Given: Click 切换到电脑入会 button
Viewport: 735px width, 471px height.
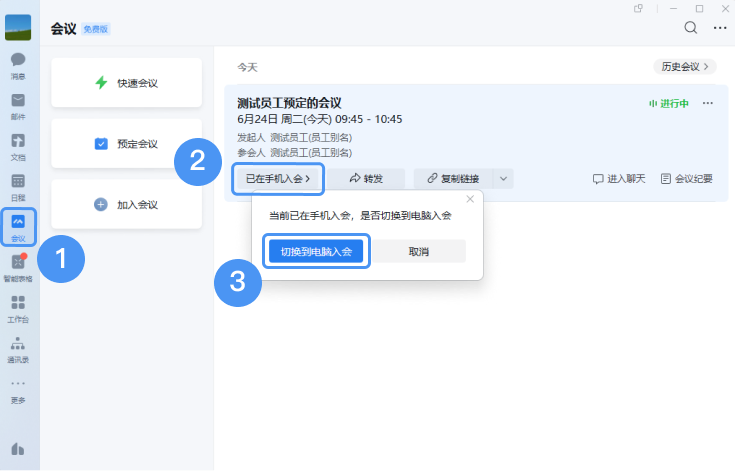Looking at the screenshot, I should pos(316,251).
